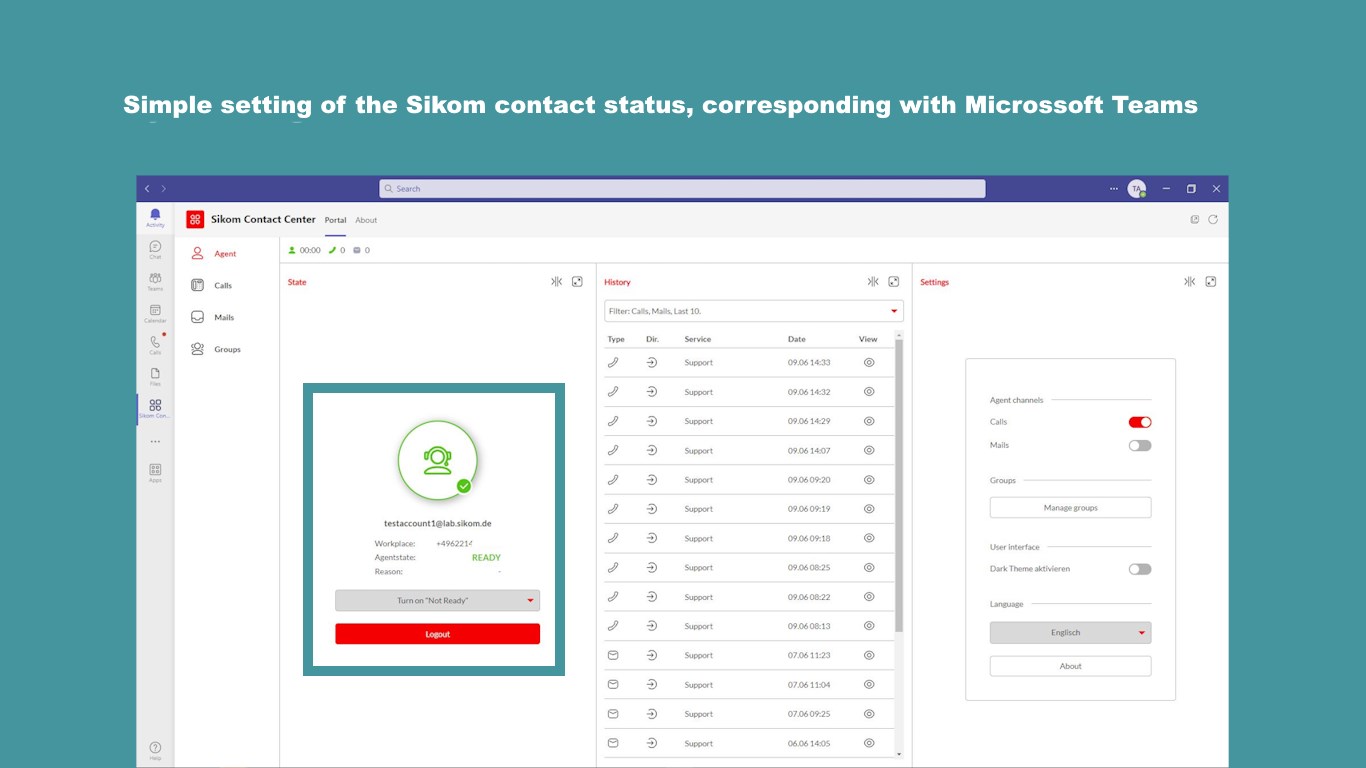Click the green headset agent avatar
The width and height of the screenshot is (1366, 768).
coord(438,460)
